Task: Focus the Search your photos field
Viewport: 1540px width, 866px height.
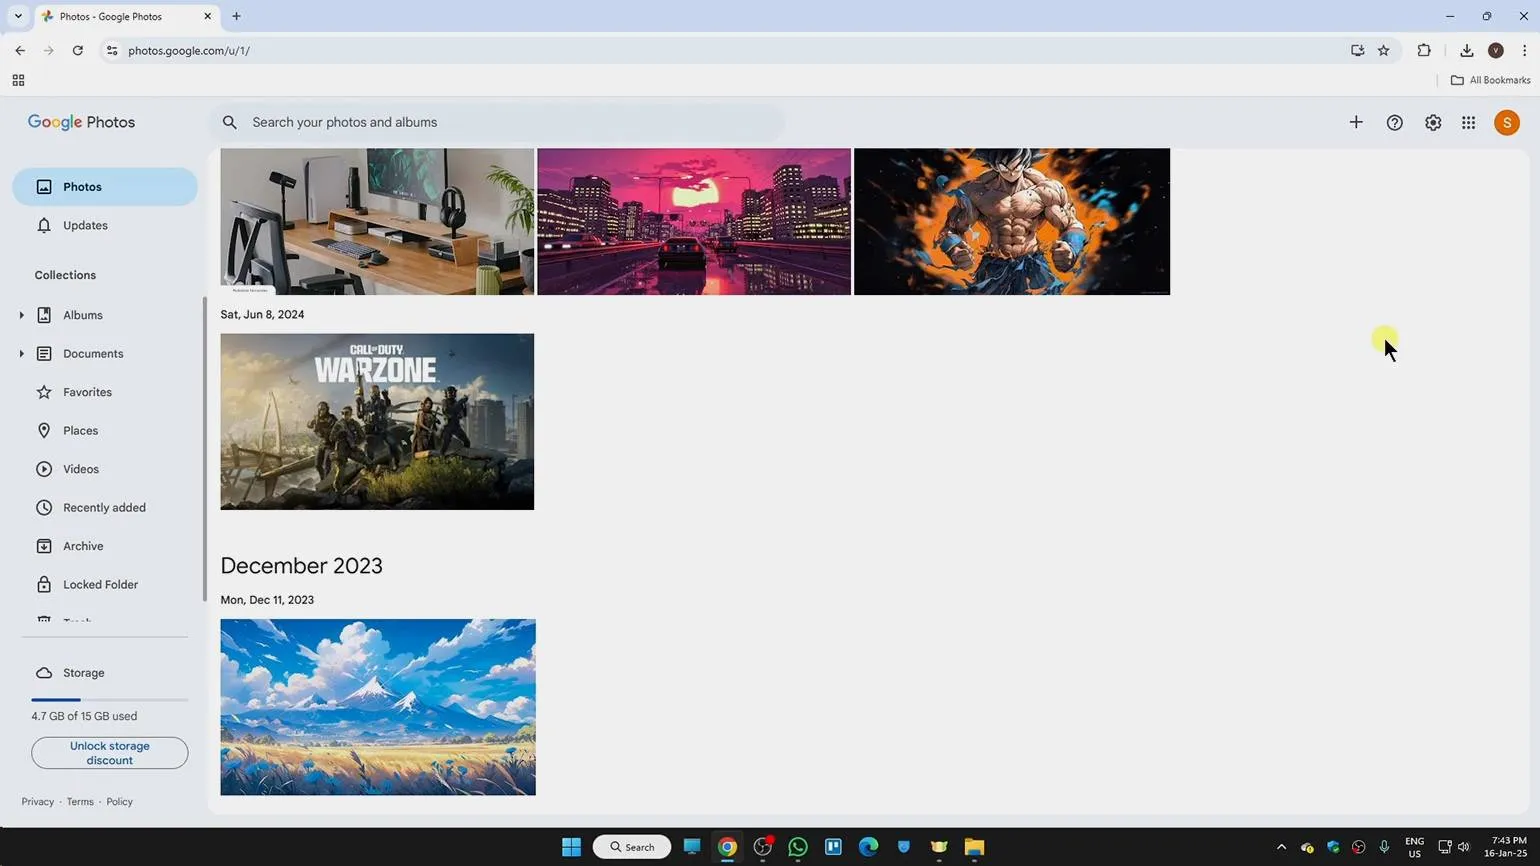Action: click(500, 122)
